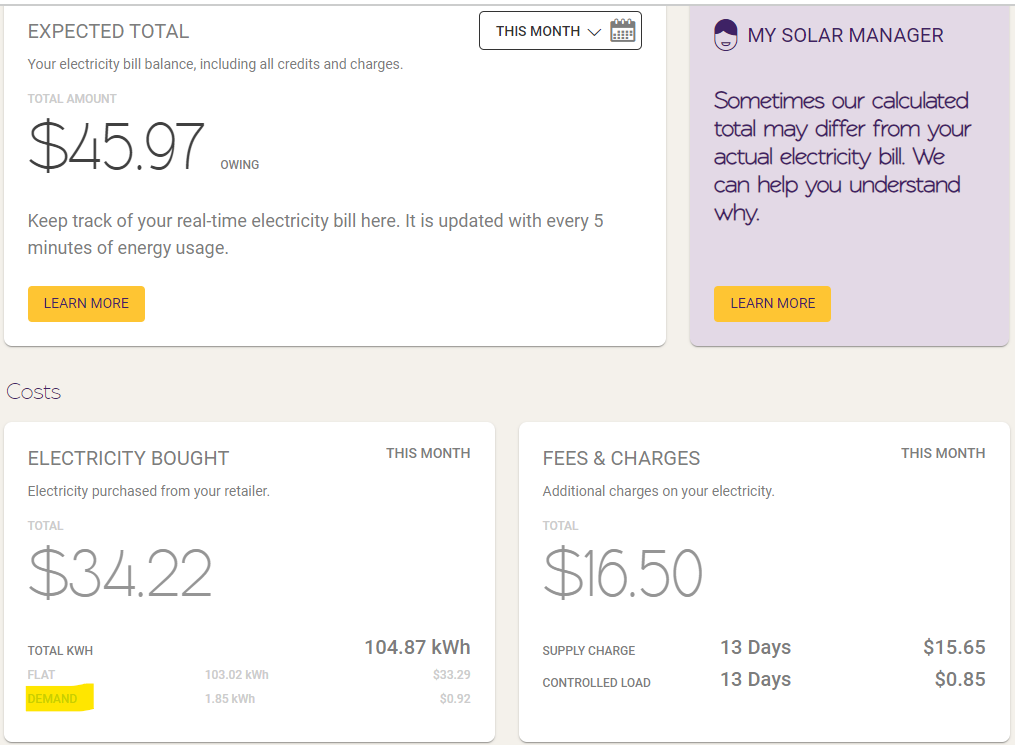Image resolution: width=1015 pixels, height=745 pixels.
Task: Click the $45.97 total amount
Action: [x=117, y=146]
